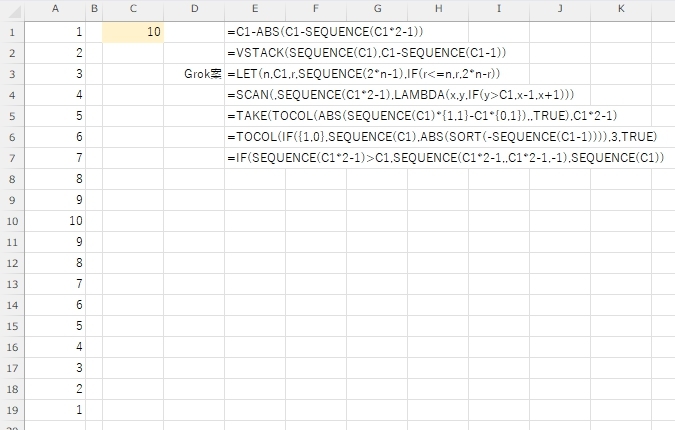Click the Select All corner triangle
Screen dimensions: 675x430
[13, 11]
